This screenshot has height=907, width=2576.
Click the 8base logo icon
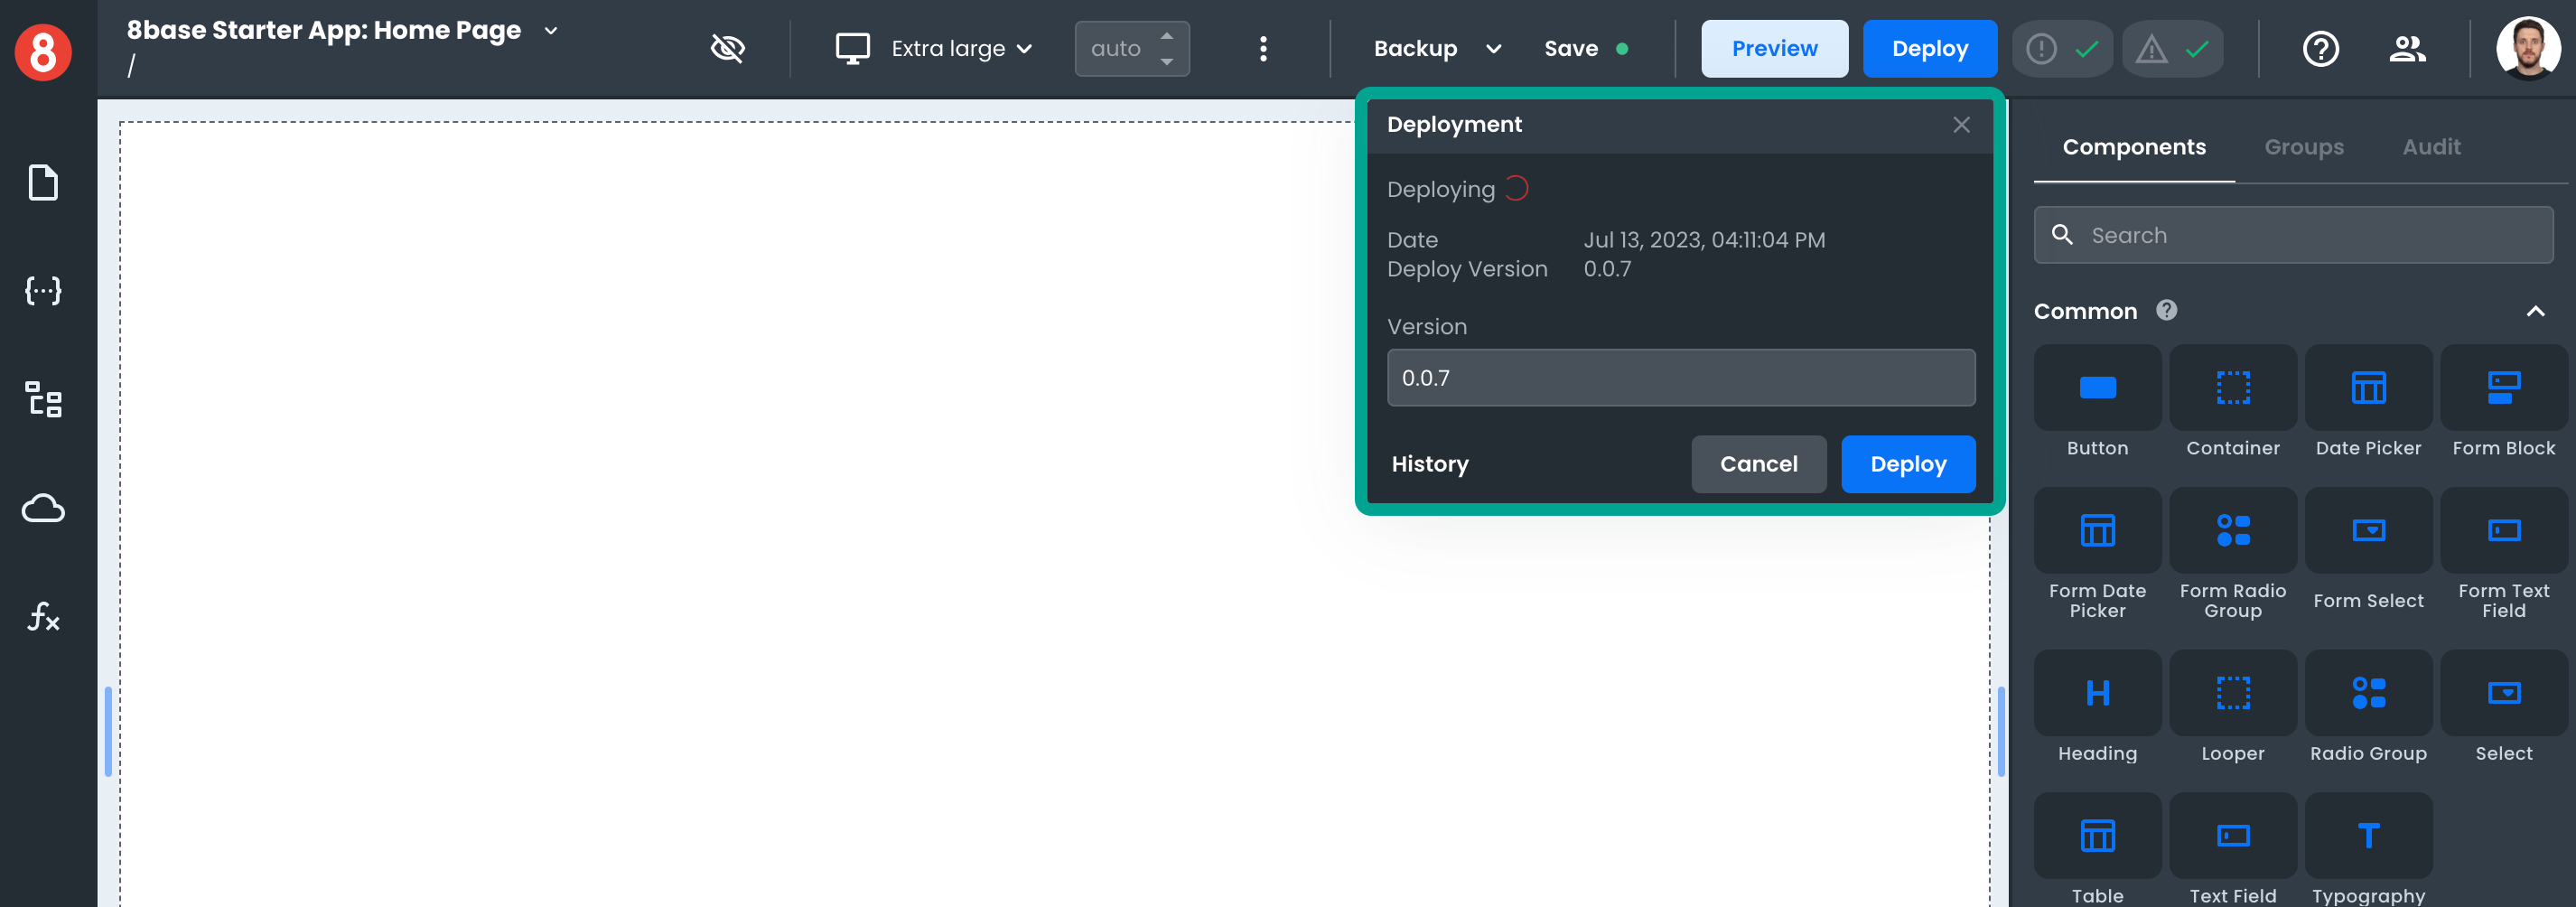pos(43,51)
